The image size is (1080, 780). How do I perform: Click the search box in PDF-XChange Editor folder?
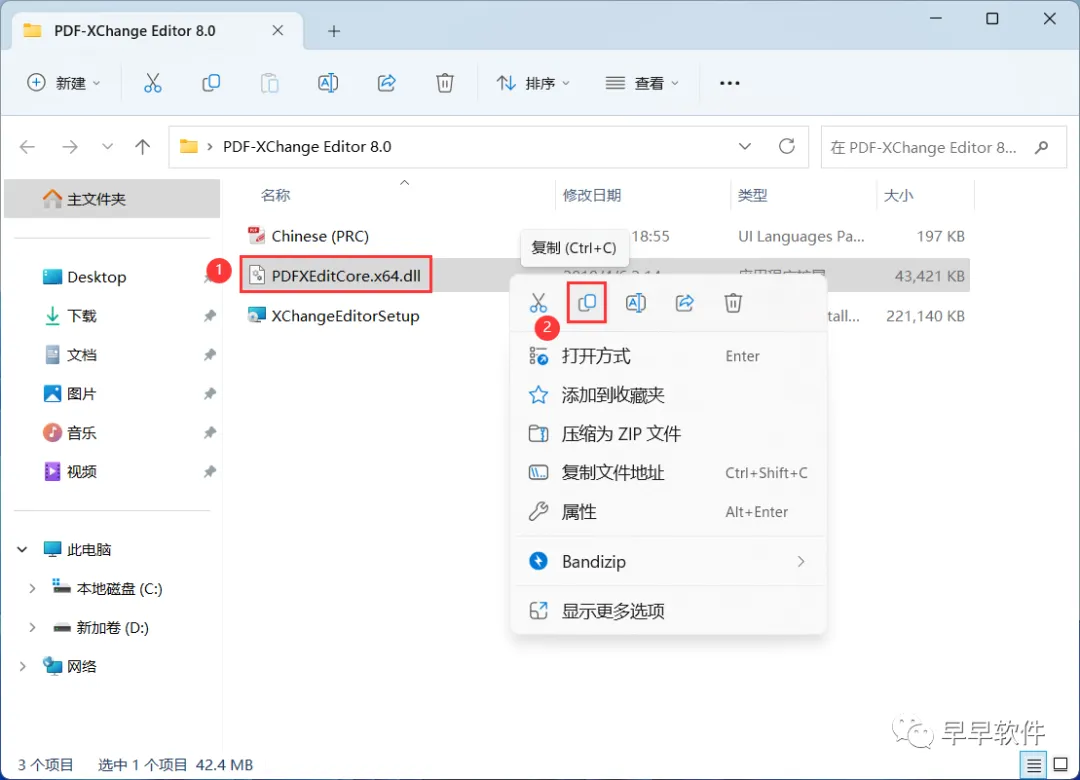click(944, 147)
